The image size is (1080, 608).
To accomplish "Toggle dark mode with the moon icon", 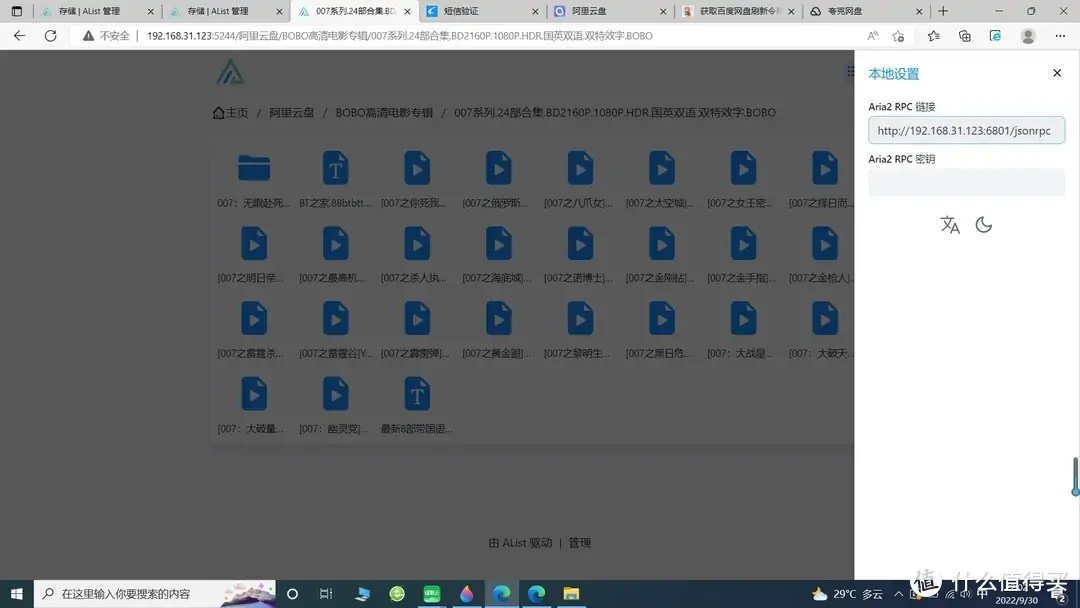I will click(x=984, y=225).
